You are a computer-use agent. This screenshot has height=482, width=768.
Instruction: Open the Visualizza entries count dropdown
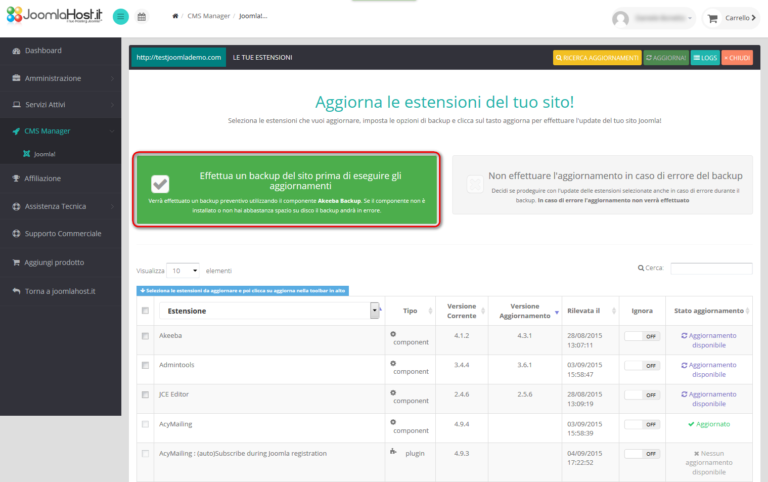point(182,270)
